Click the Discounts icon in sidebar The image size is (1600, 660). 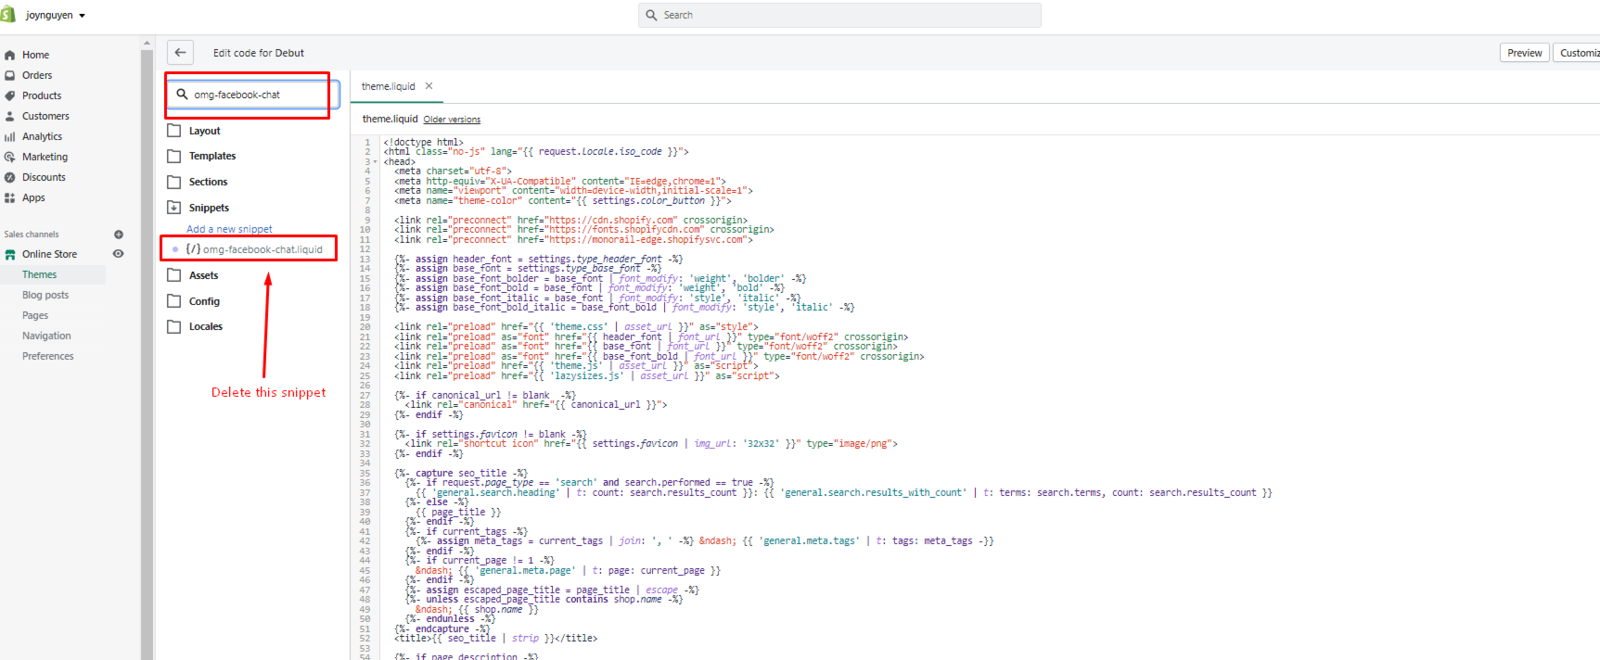click(x=10, y=177)
